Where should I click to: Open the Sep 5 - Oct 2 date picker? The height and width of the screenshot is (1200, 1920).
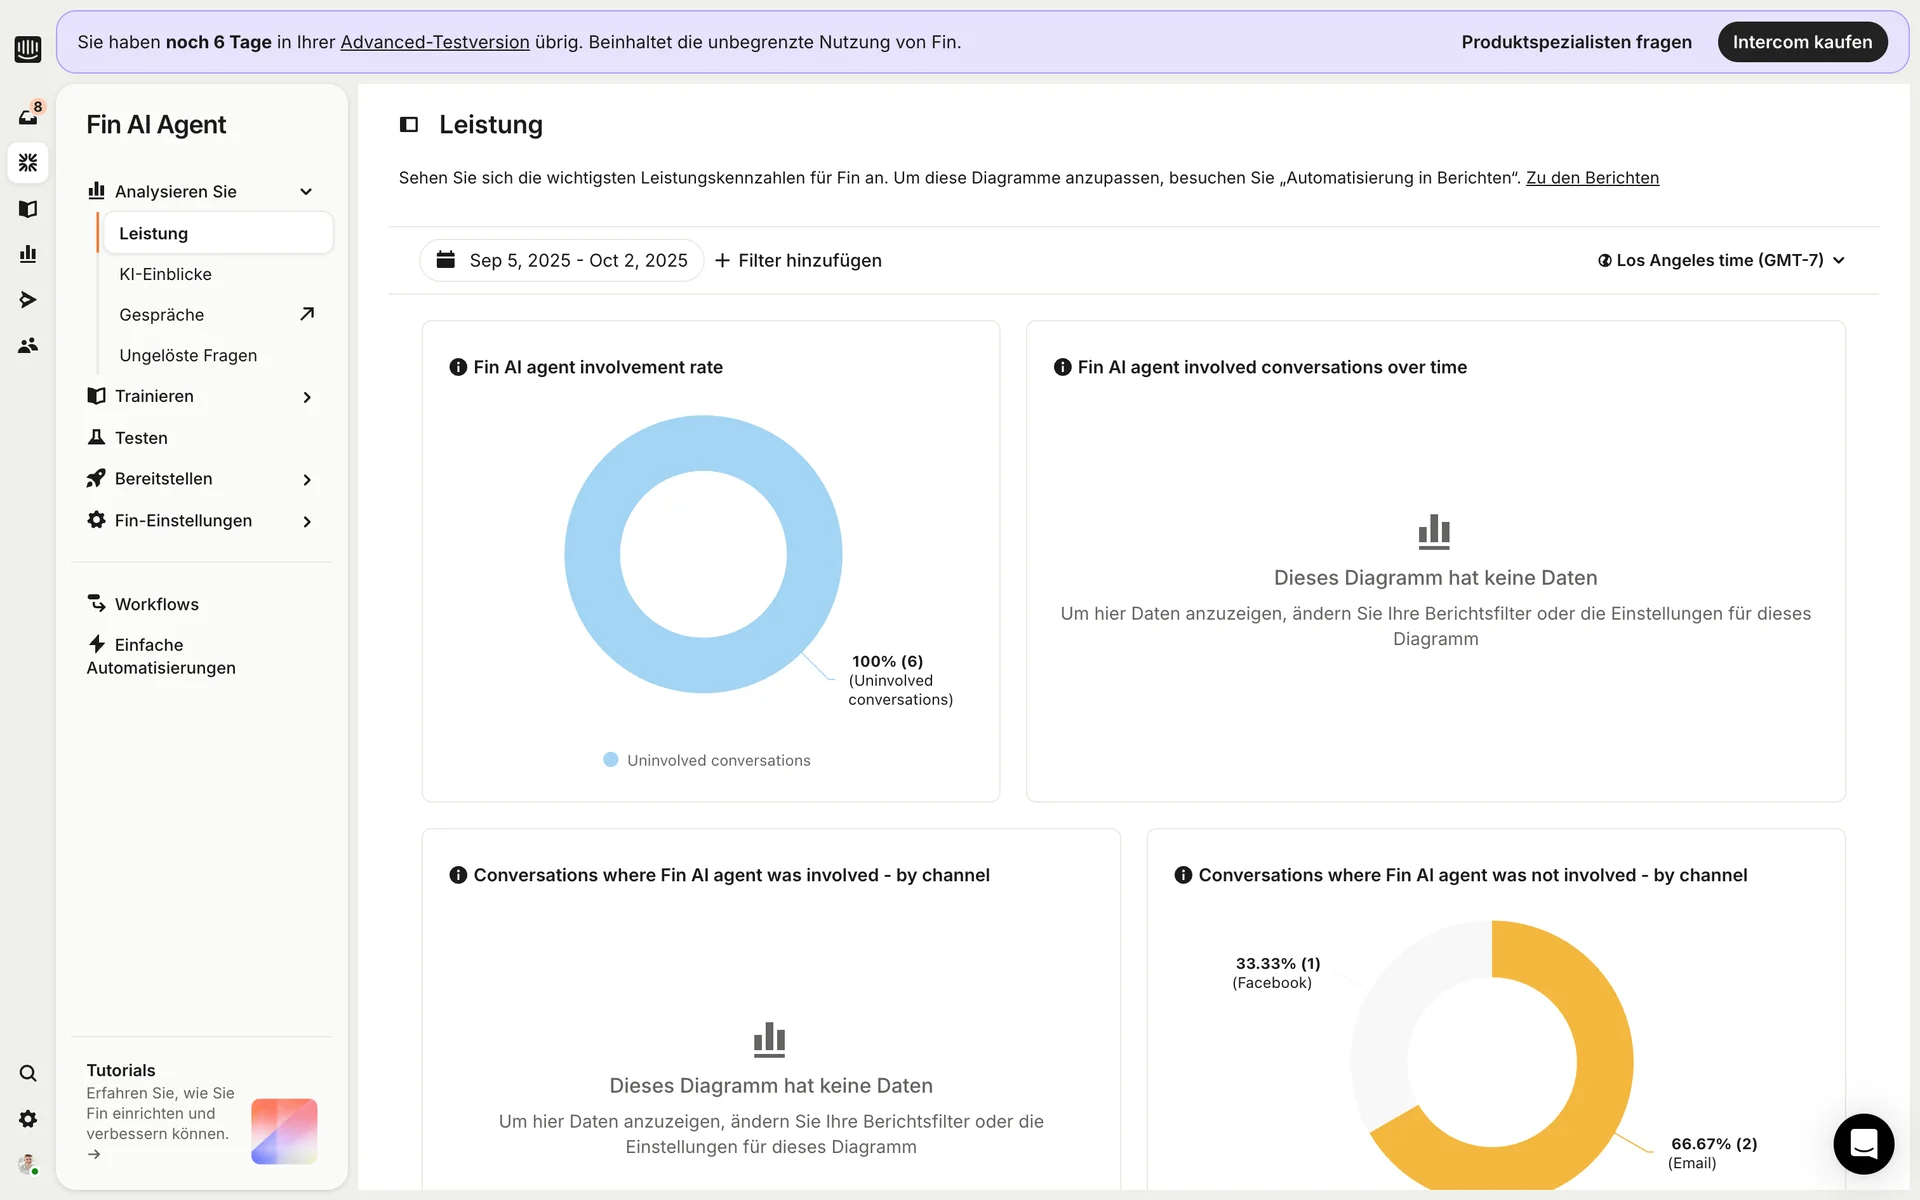[x=562, y=260]
